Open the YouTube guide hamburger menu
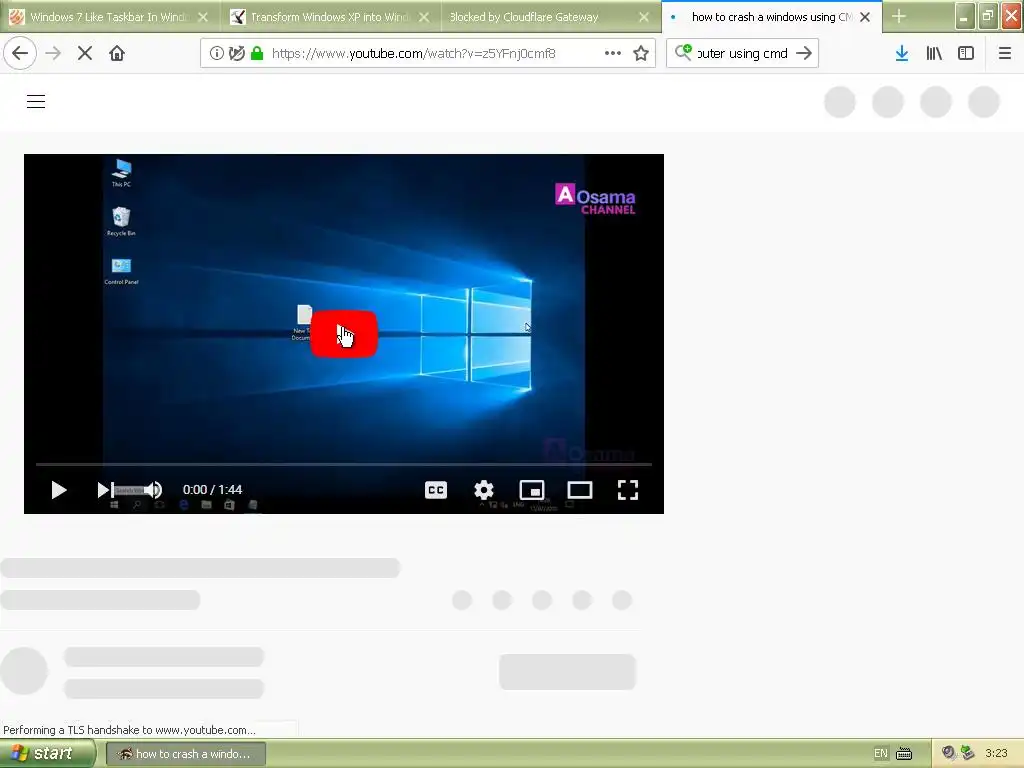This screenshot has height=768, width=1024. coord(36,101)
